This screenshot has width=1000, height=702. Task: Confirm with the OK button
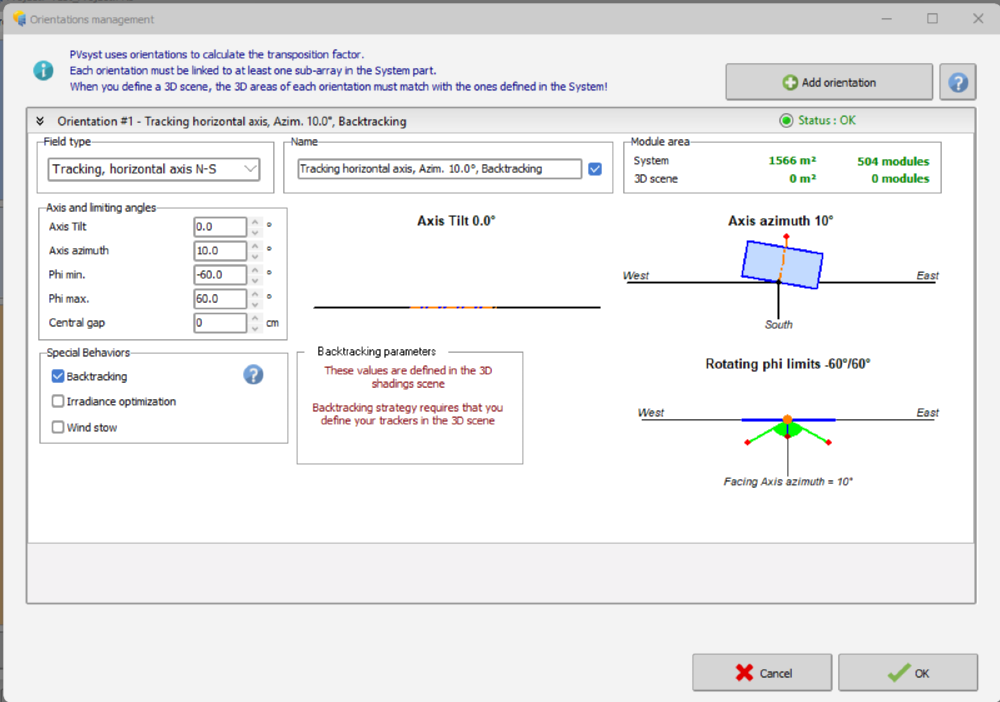tap(908, 673)
